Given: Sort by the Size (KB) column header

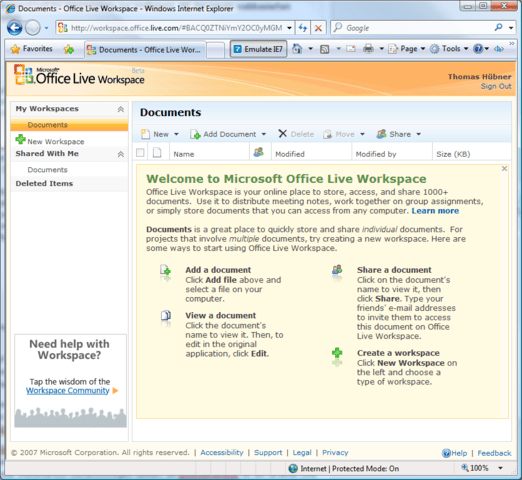Looking at the screenshot, I should (453, 154).
